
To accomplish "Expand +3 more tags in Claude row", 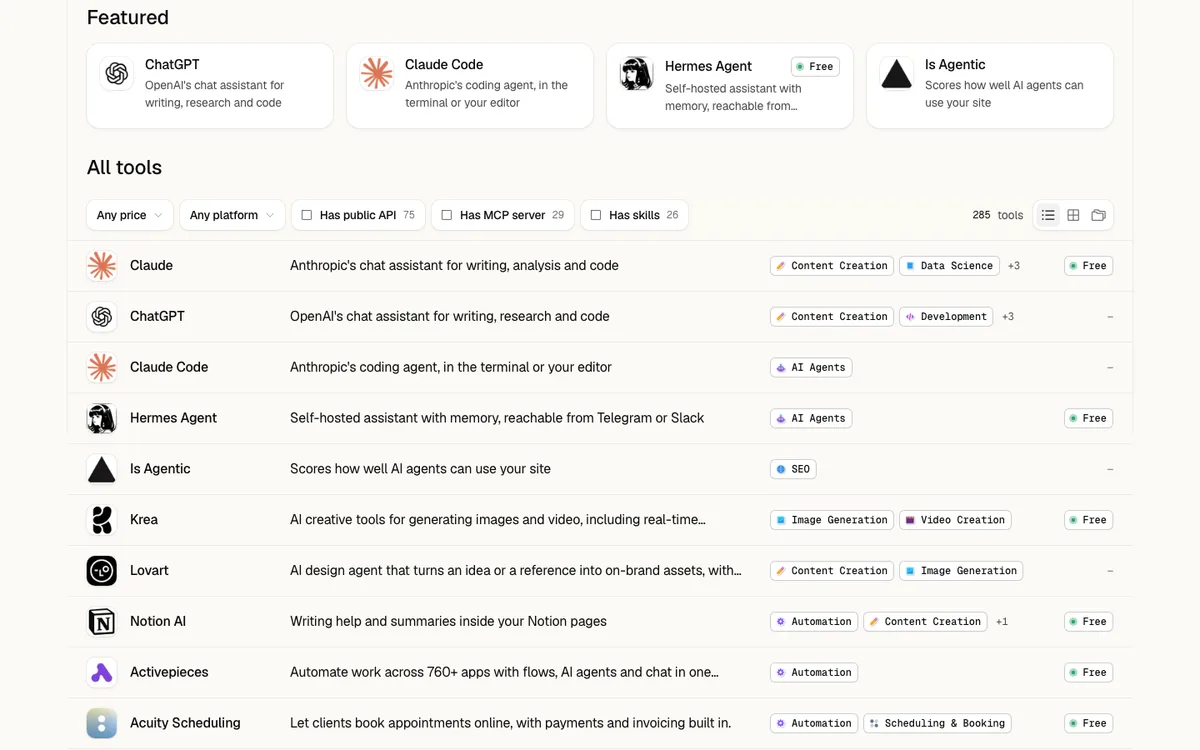I will click(1014, 266).
